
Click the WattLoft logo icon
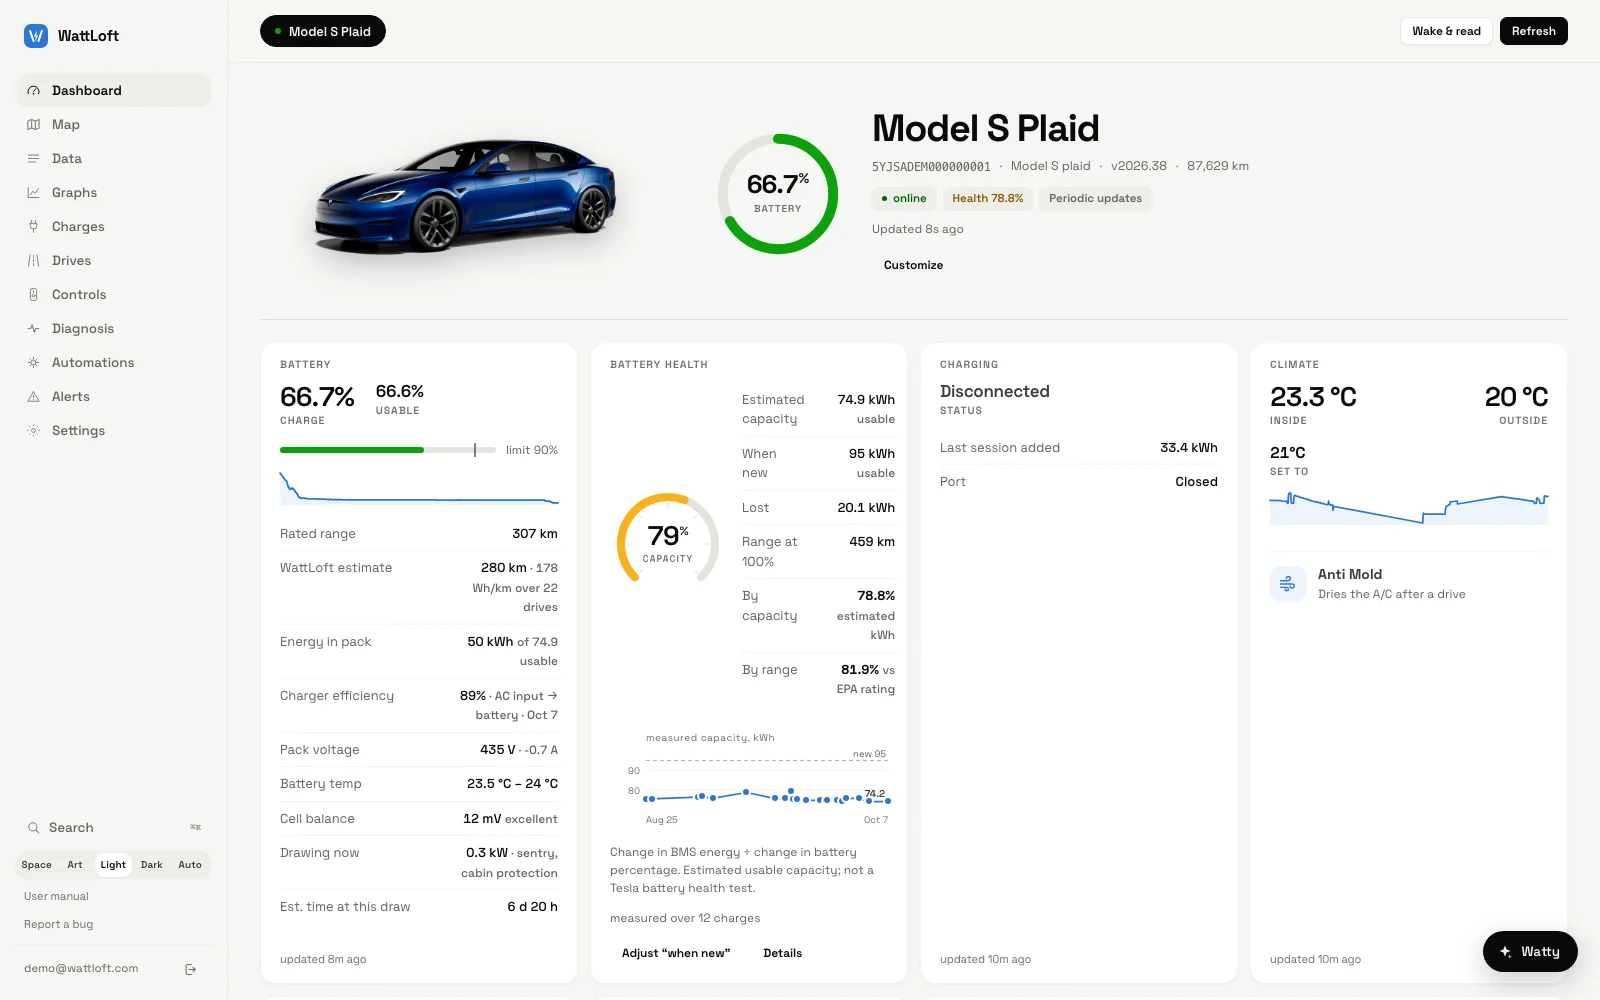36,36
